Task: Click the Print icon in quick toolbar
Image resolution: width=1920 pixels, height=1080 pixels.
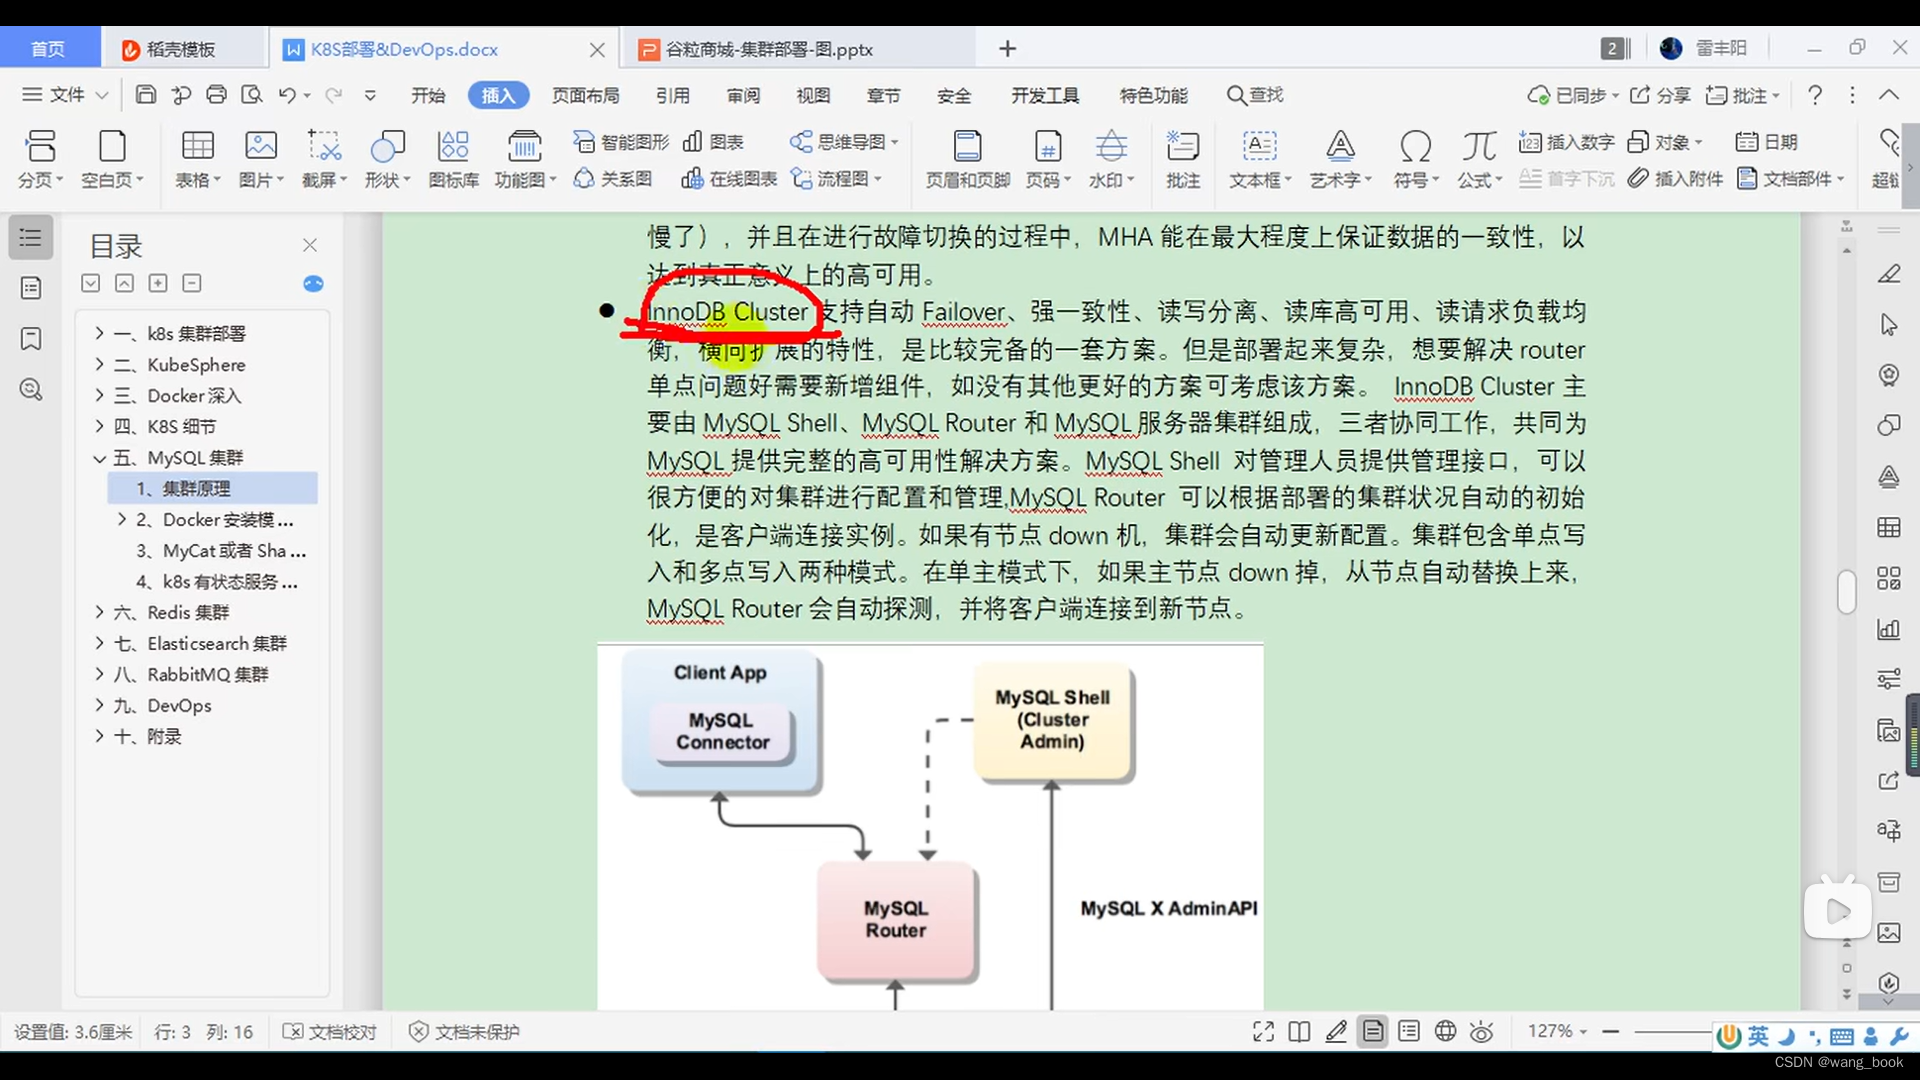Action: click(216, 95)
